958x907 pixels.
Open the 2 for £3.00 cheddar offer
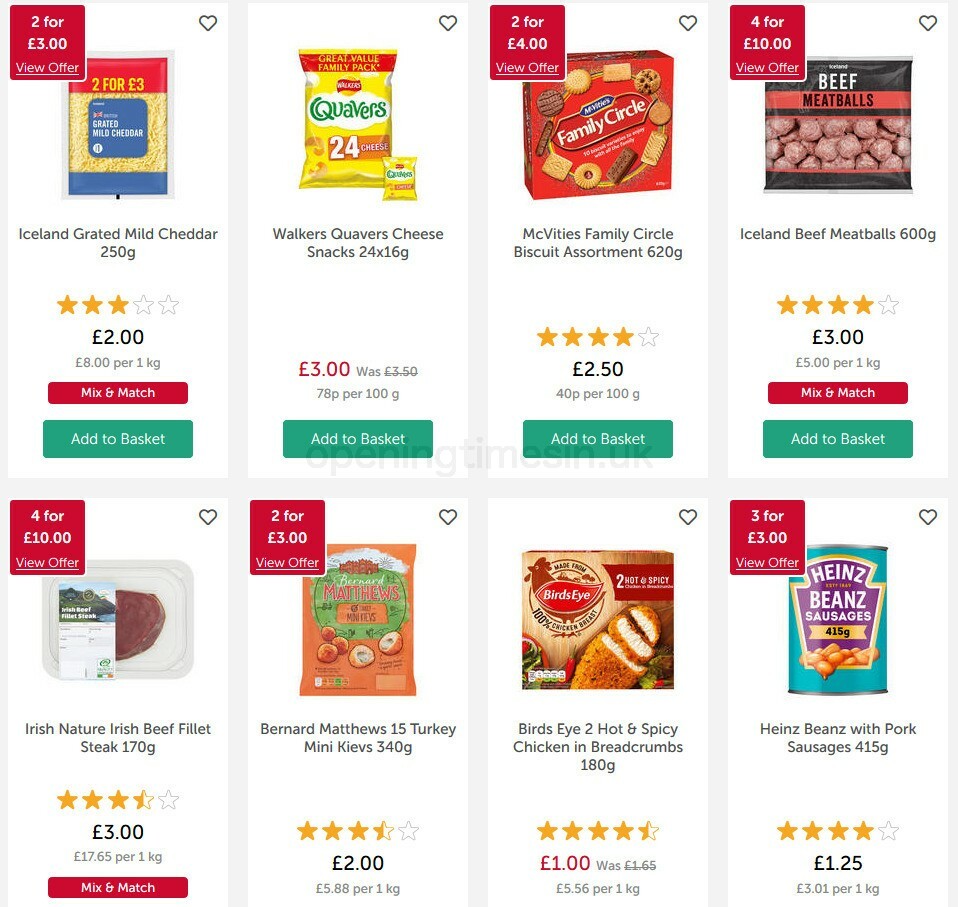pyautogui.click(x=47, y=67)
